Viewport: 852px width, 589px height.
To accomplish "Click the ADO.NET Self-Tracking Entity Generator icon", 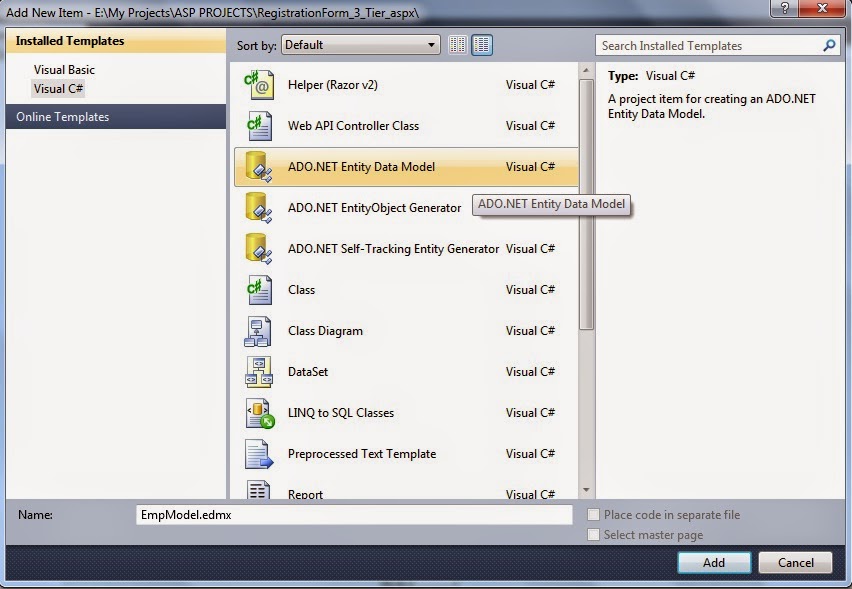I will point(259,249).
